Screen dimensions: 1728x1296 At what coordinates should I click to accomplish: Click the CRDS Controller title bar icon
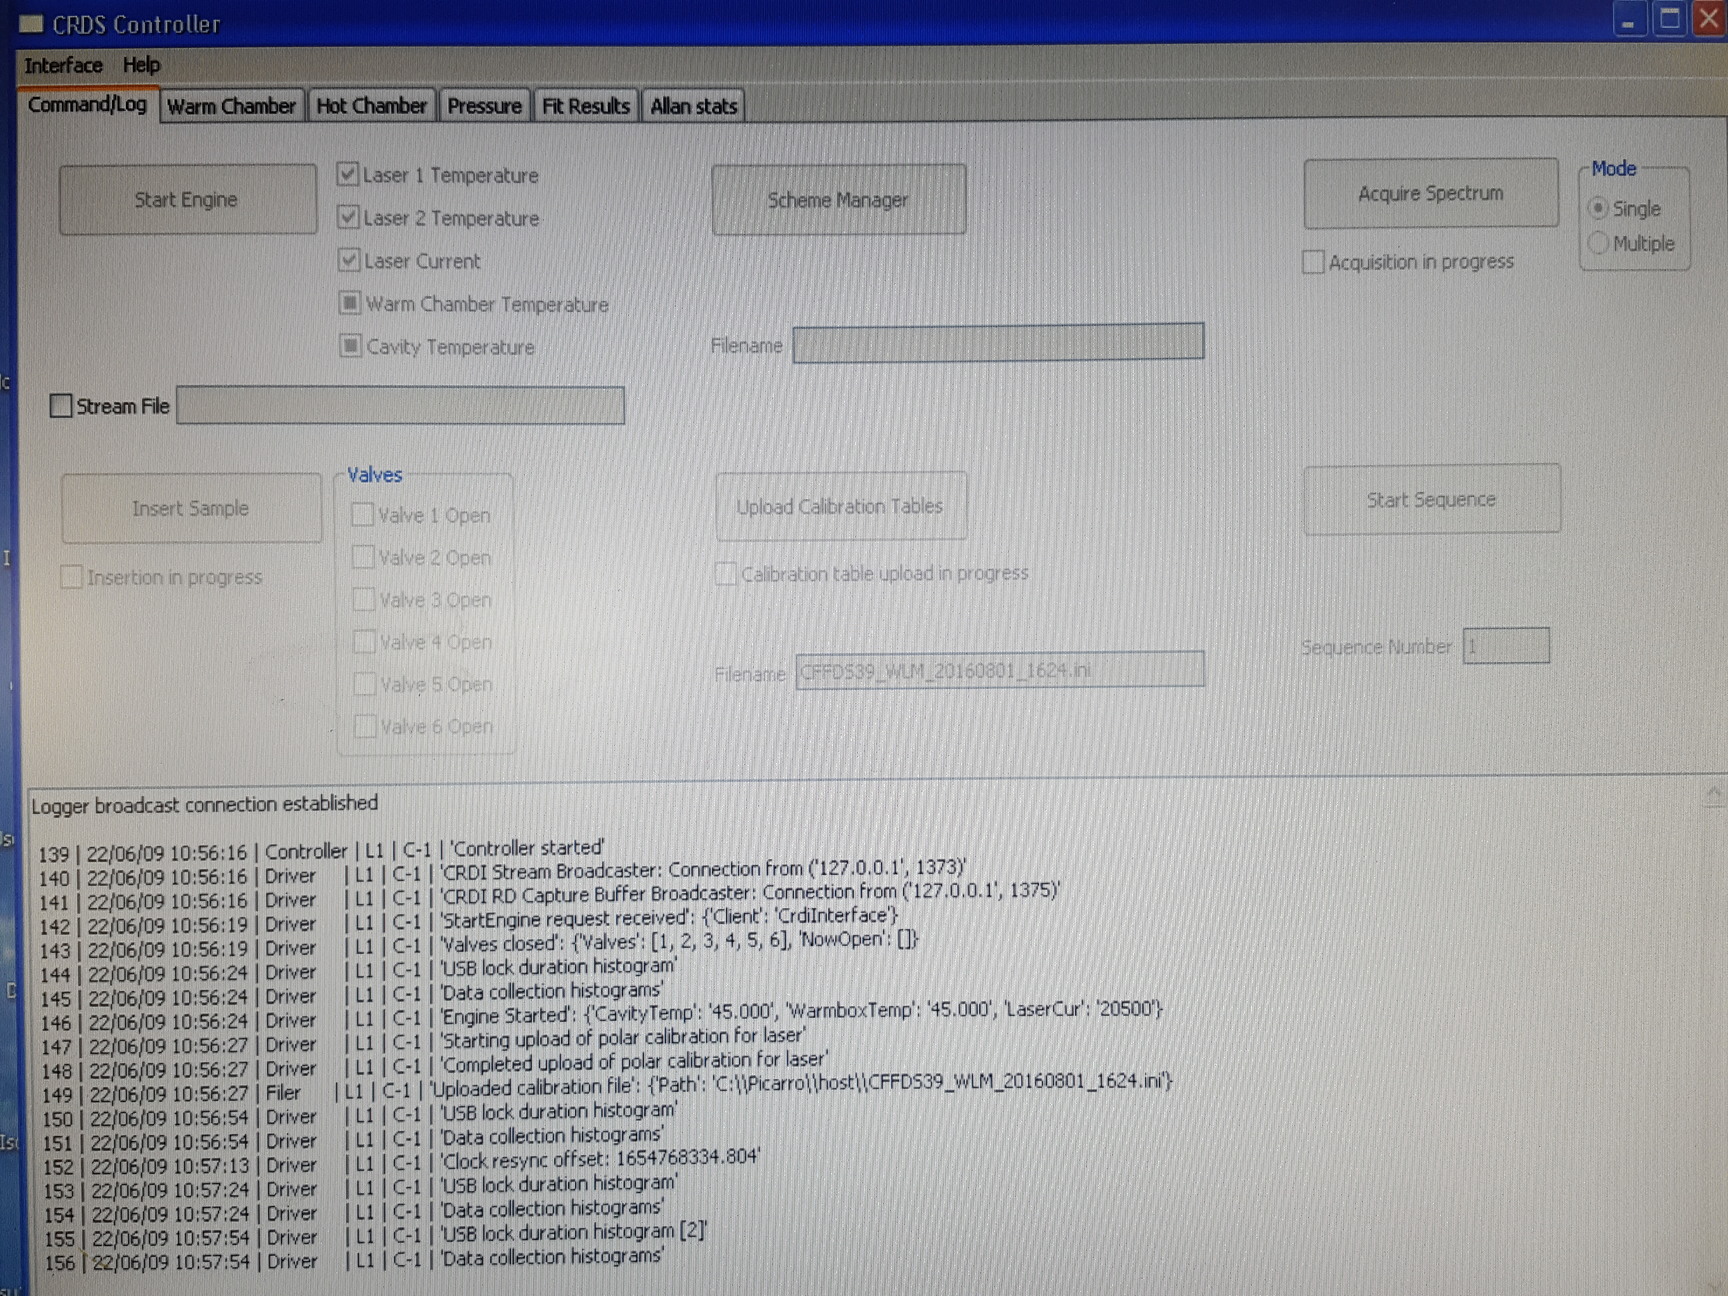click(x=31, y=24)
